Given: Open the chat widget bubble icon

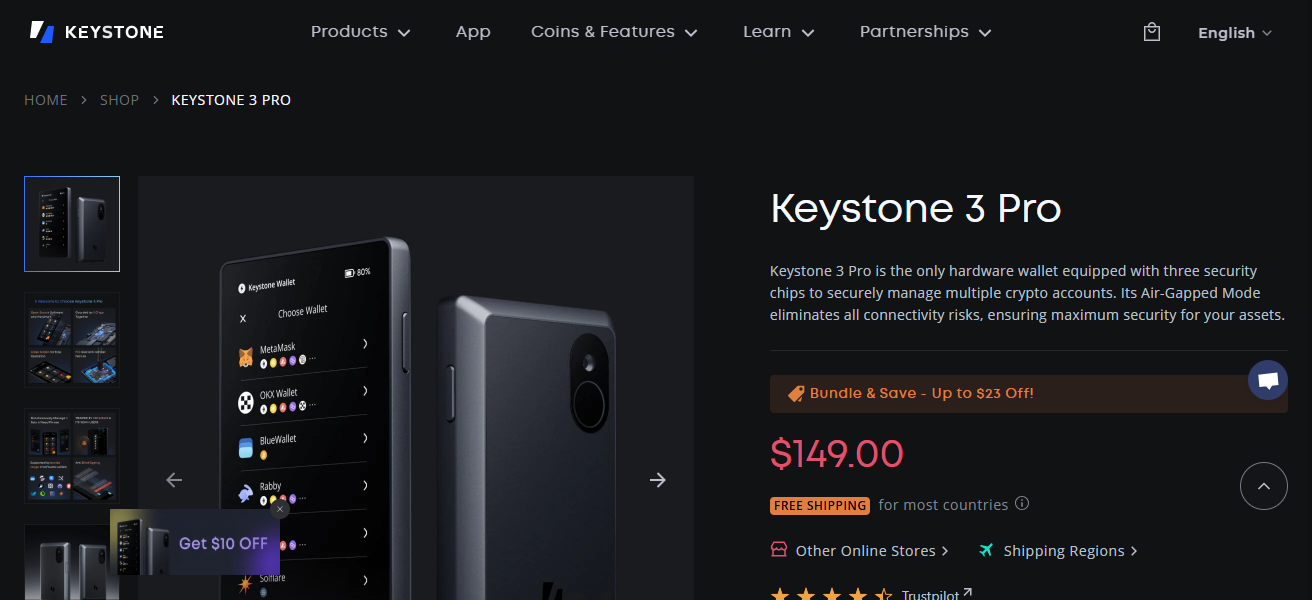Looking at the screenshot, I should click(x=1268, y=380).
